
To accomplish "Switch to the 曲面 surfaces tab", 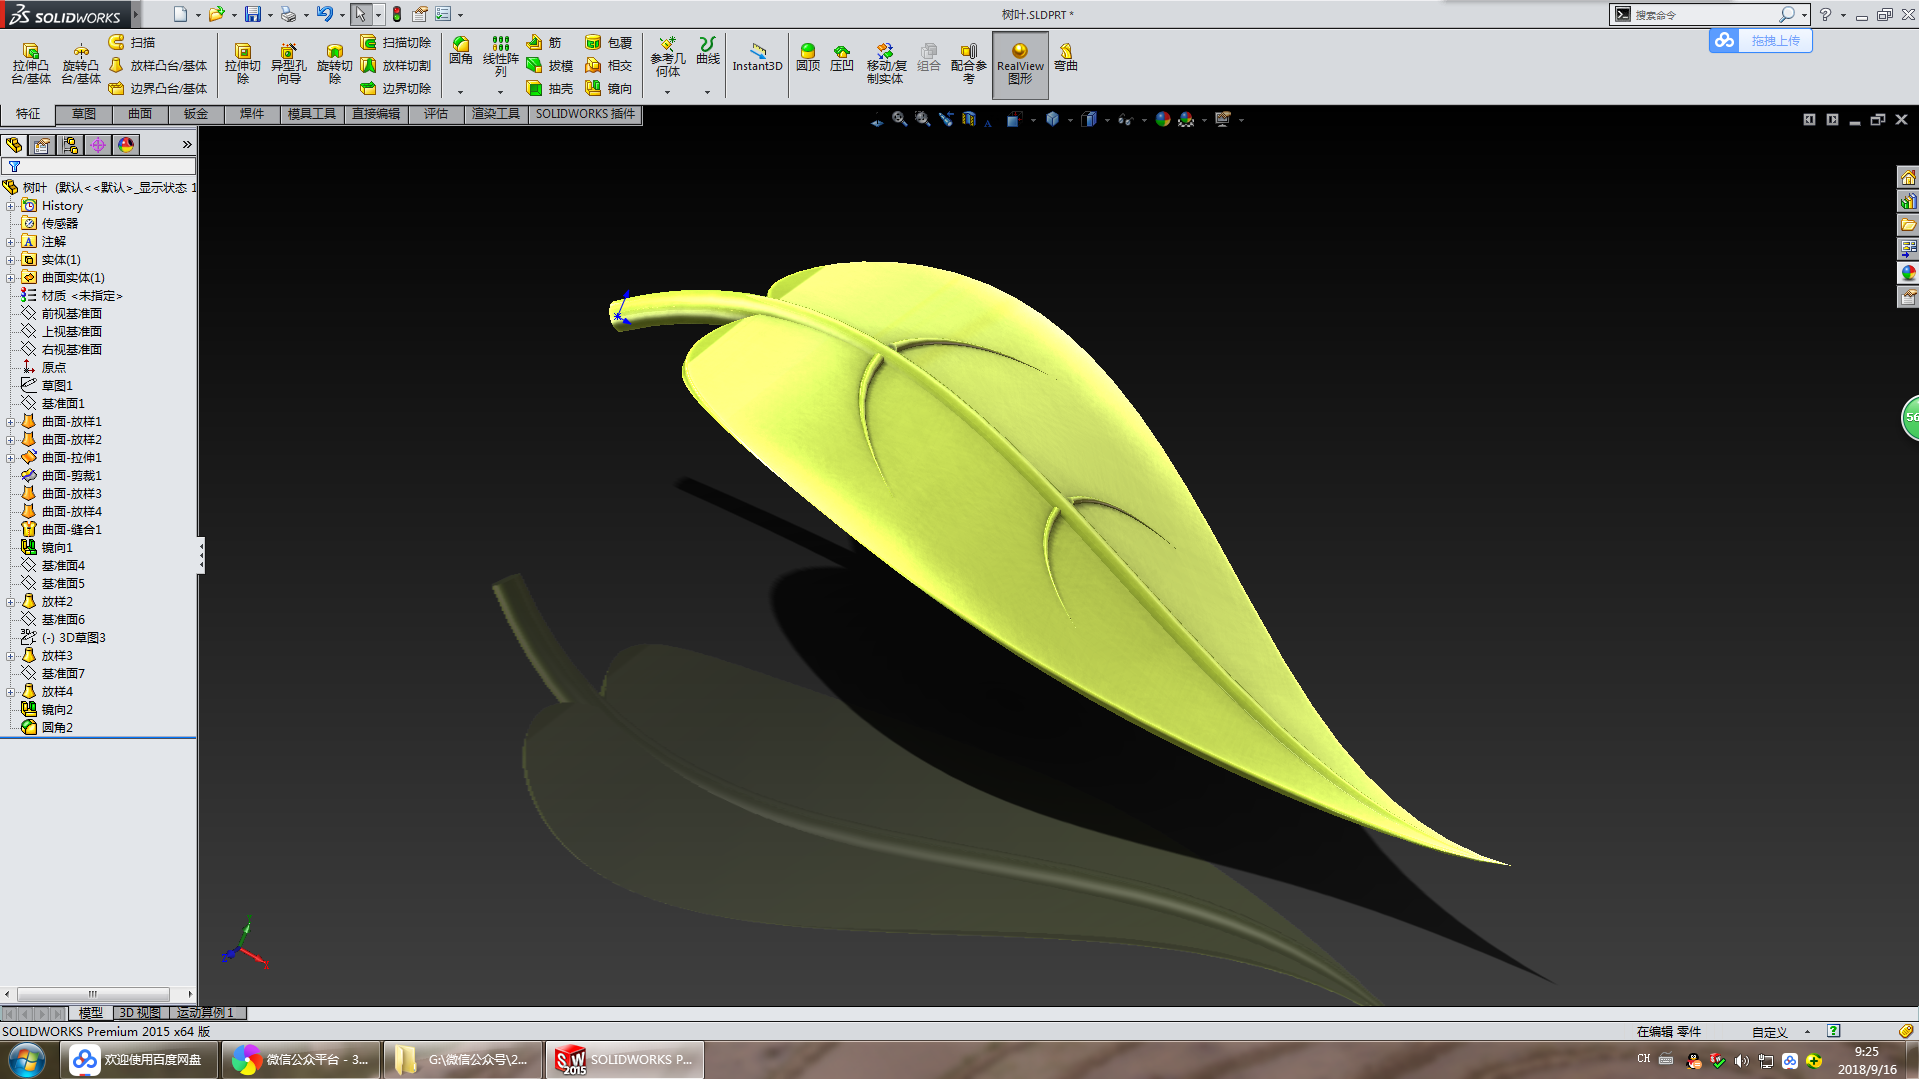I will pyautogui.click(x=140, y=114).
